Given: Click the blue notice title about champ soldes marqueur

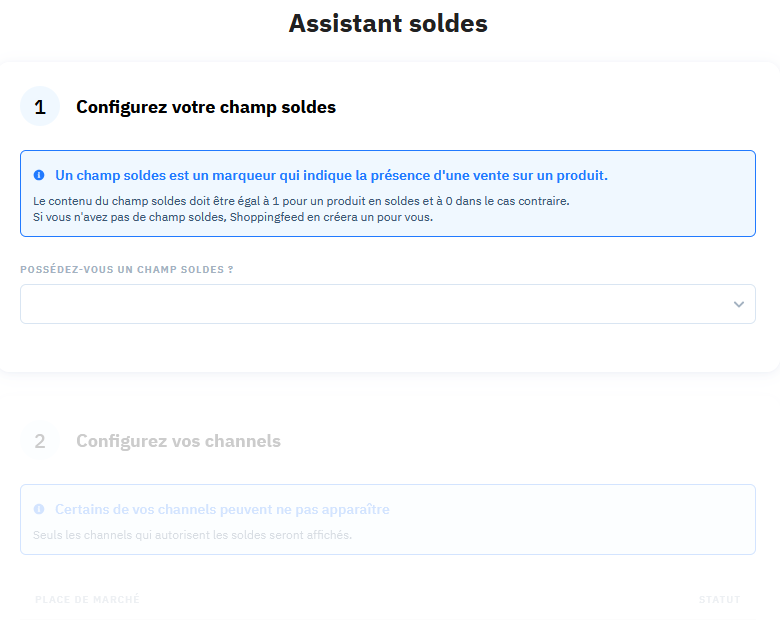Looking at the screenshot, I should [331, 176].
